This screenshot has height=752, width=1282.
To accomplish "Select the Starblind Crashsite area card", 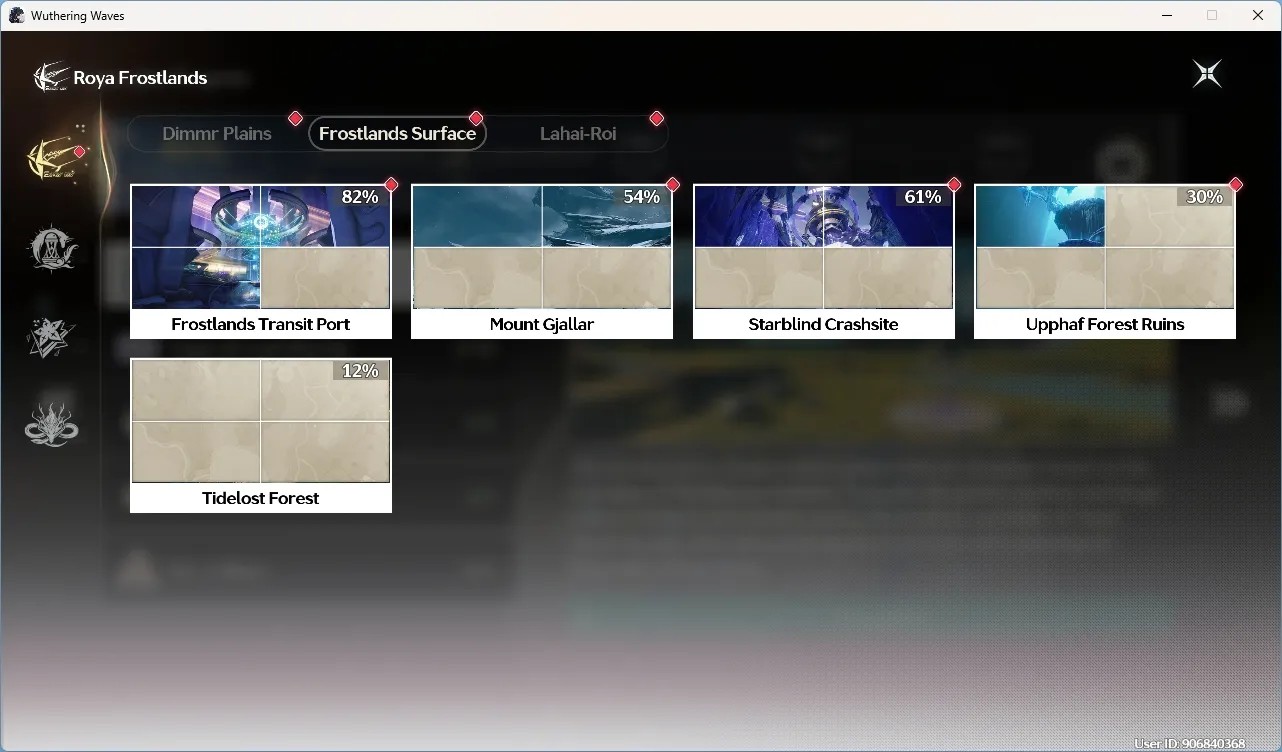I will pos(824,262).
